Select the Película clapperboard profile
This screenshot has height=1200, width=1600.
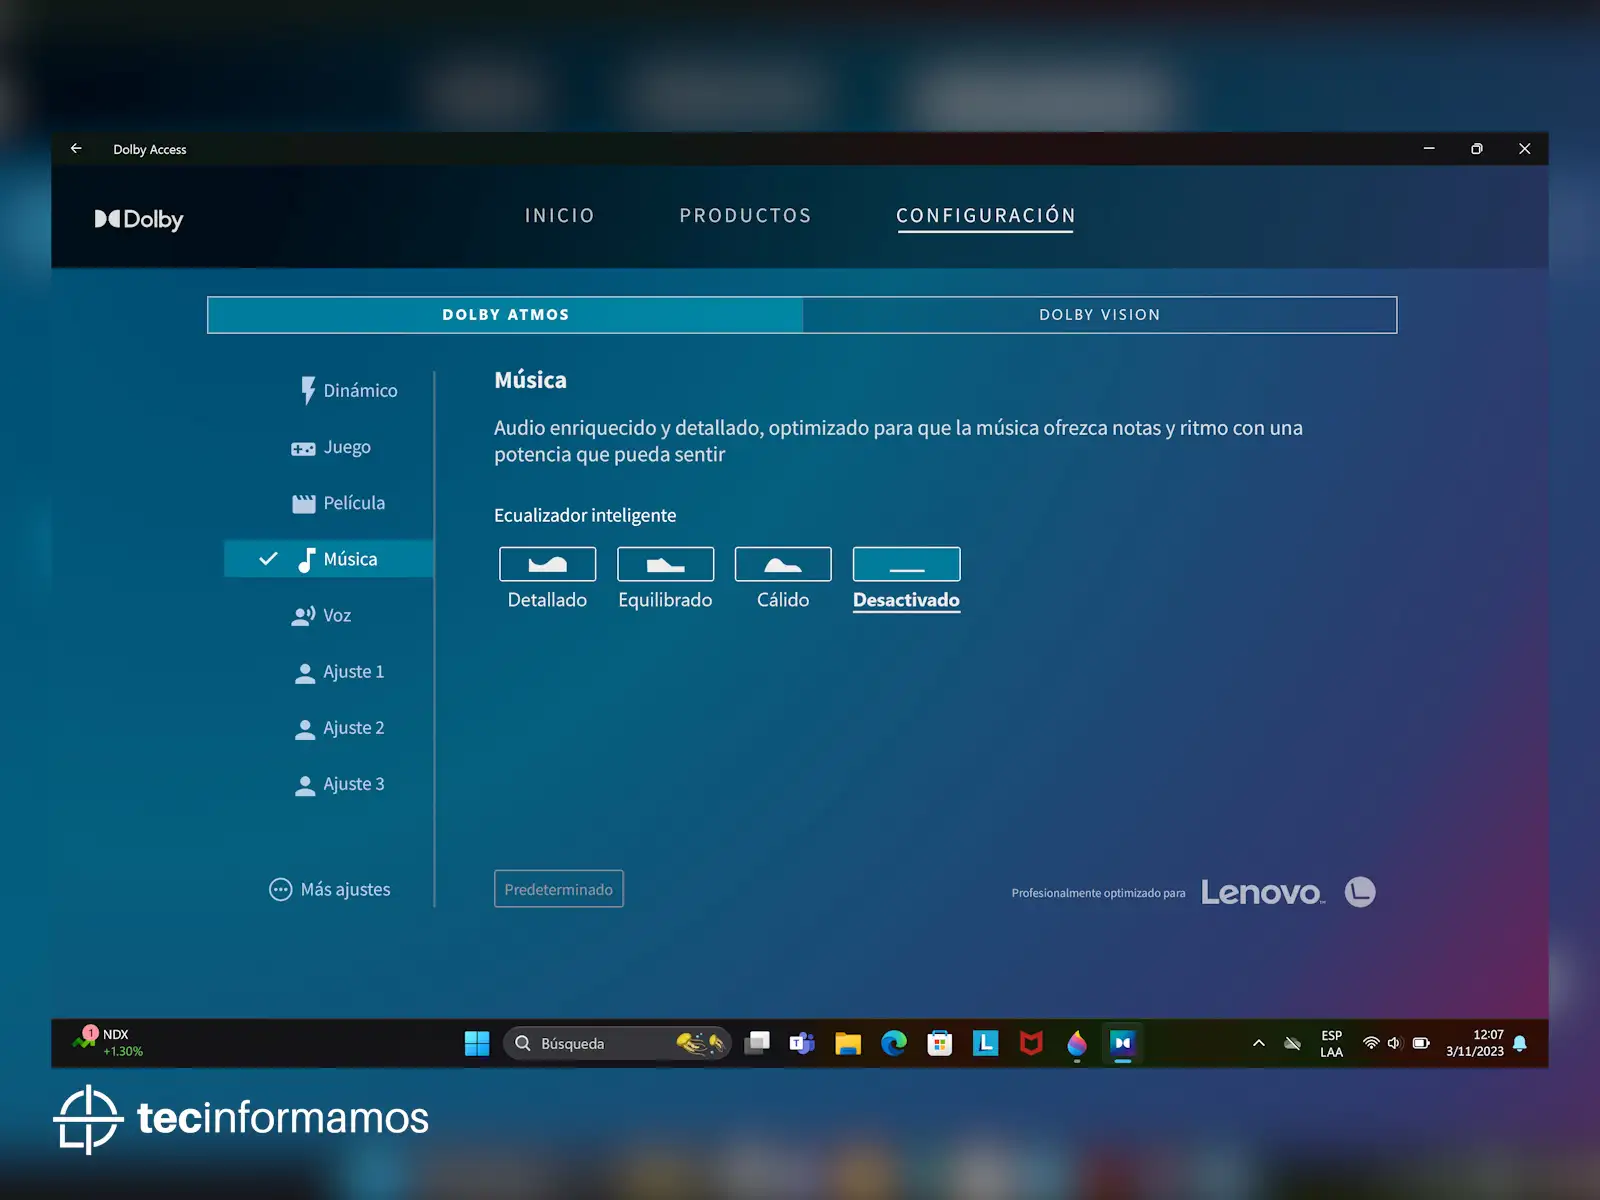pos(338,503)
